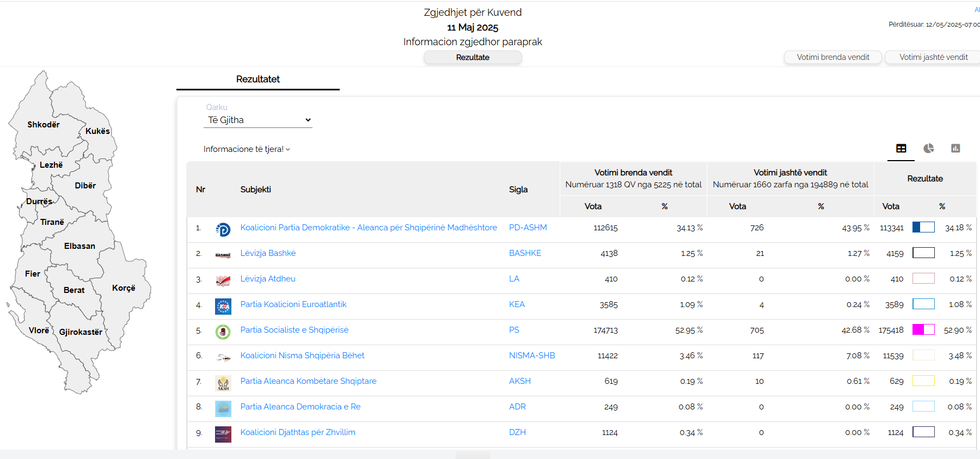Open the Rezultatet tab

coord(258,78)
